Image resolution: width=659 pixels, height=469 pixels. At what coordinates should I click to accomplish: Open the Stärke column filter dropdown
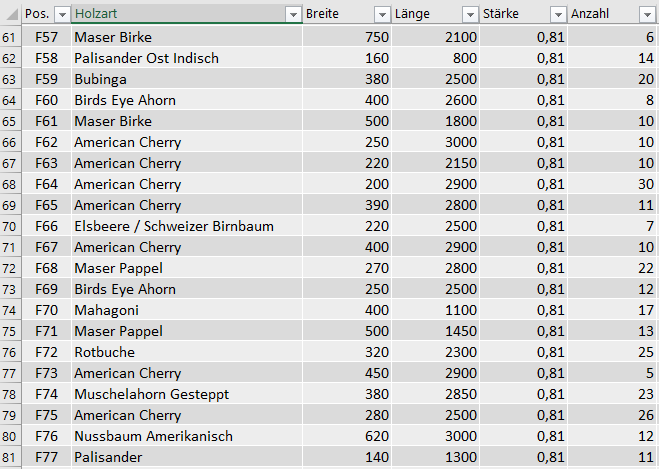click(558, 15)
